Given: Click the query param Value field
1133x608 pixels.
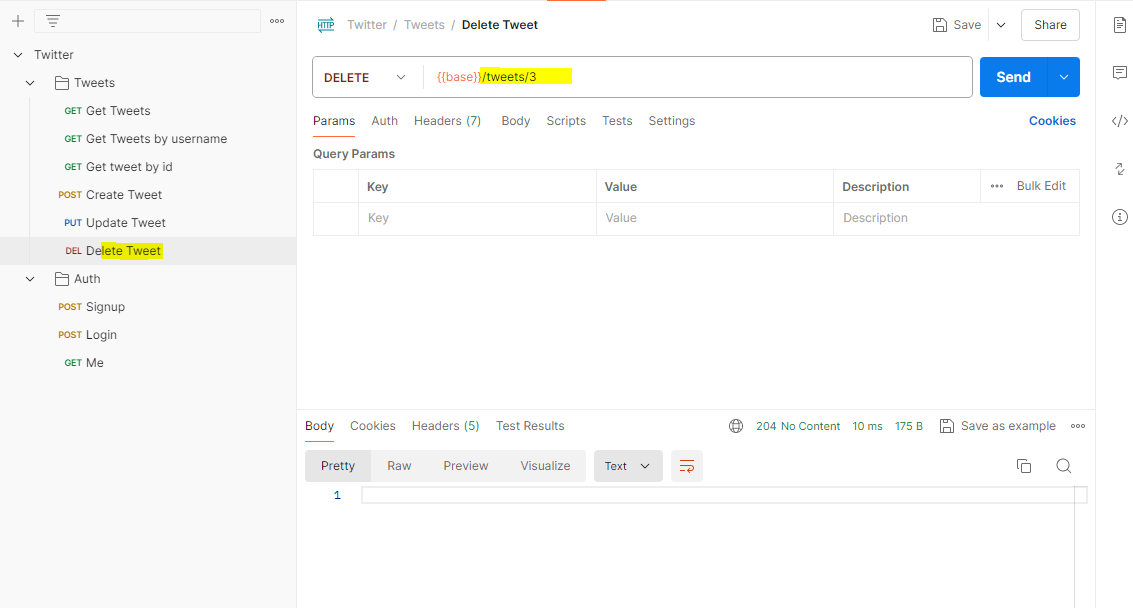Looking at the screenshot, I should coord(715,218).
